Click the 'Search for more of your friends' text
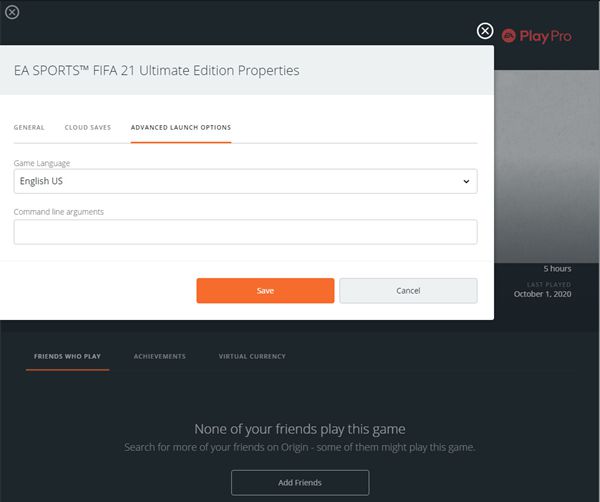The height and width of the screenshot is (502, 600). 300,447
